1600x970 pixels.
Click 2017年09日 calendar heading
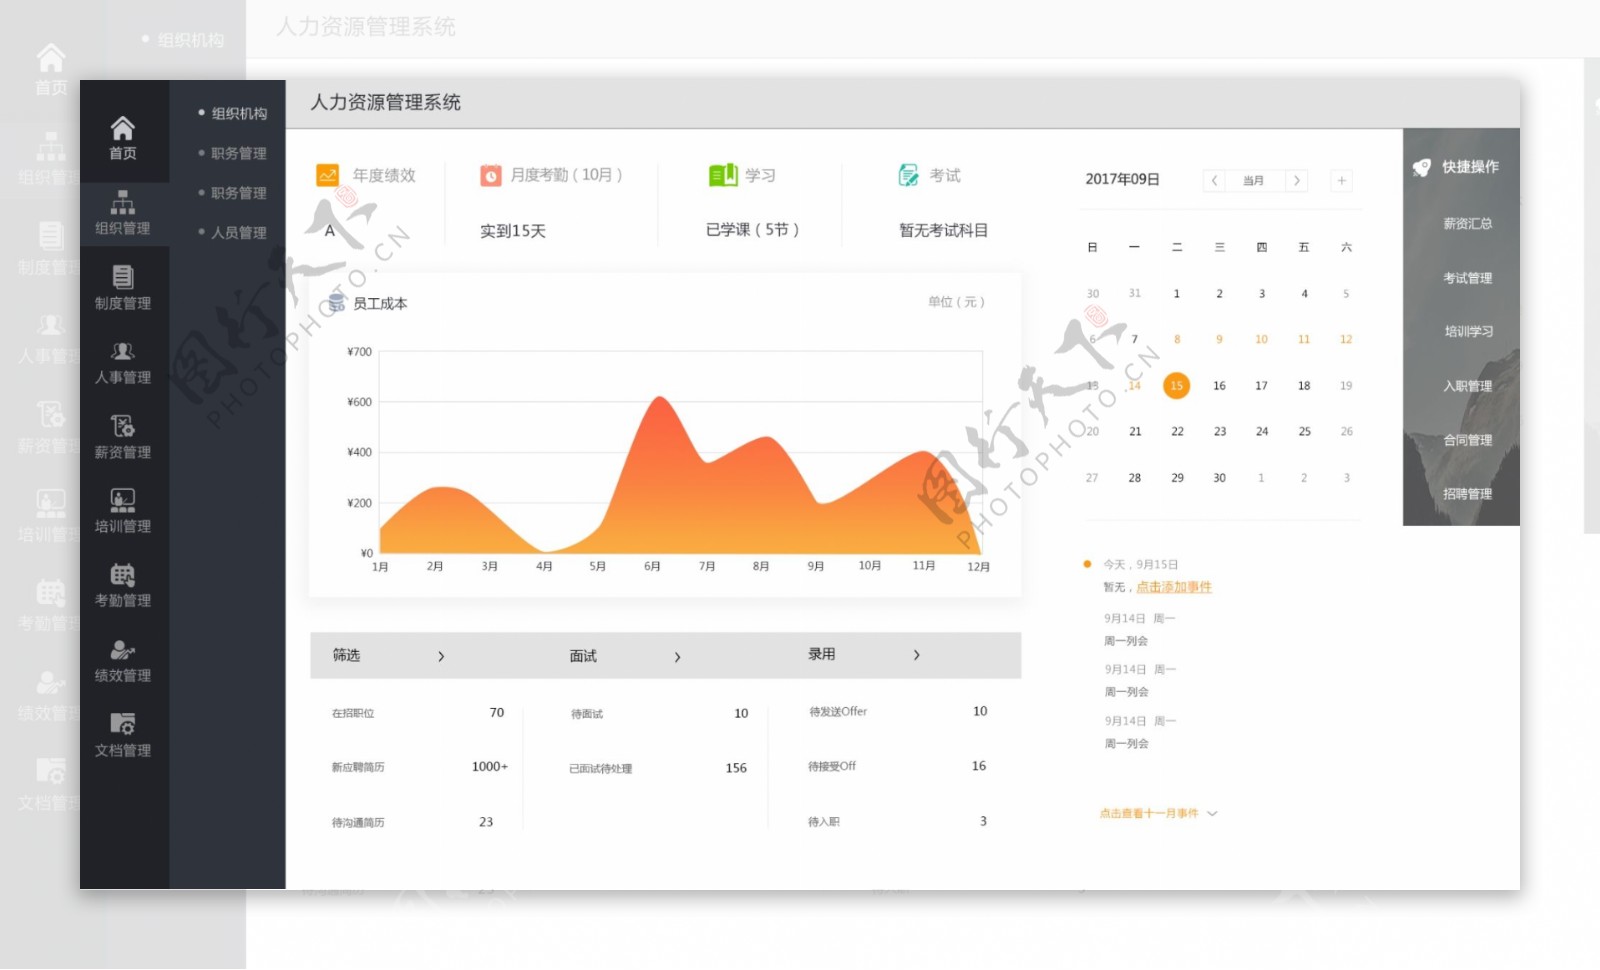click(1122, 179)
